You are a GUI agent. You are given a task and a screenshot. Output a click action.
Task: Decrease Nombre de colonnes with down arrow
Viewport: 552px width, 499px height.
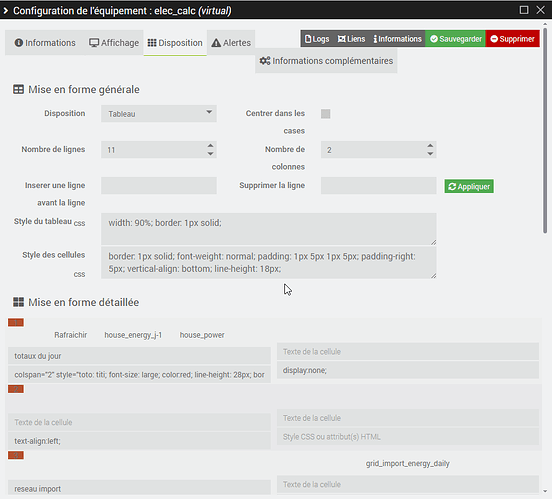pos(430,154)
